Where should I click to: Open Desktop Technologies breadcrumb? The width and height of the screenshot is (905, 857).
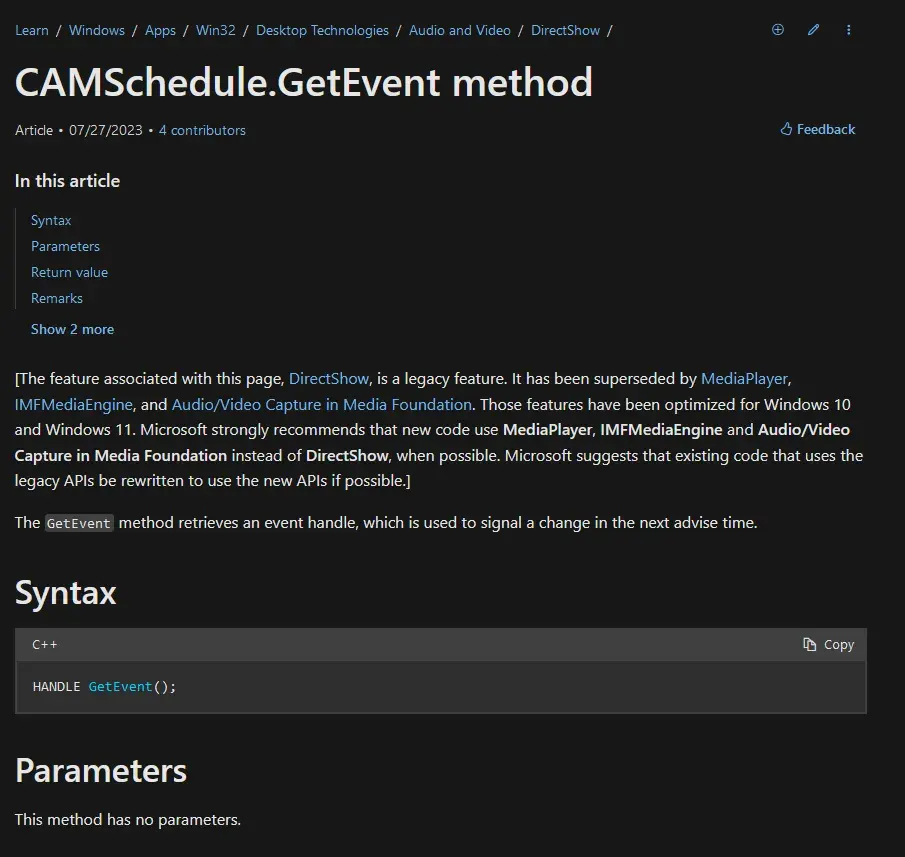click(322, 30)
